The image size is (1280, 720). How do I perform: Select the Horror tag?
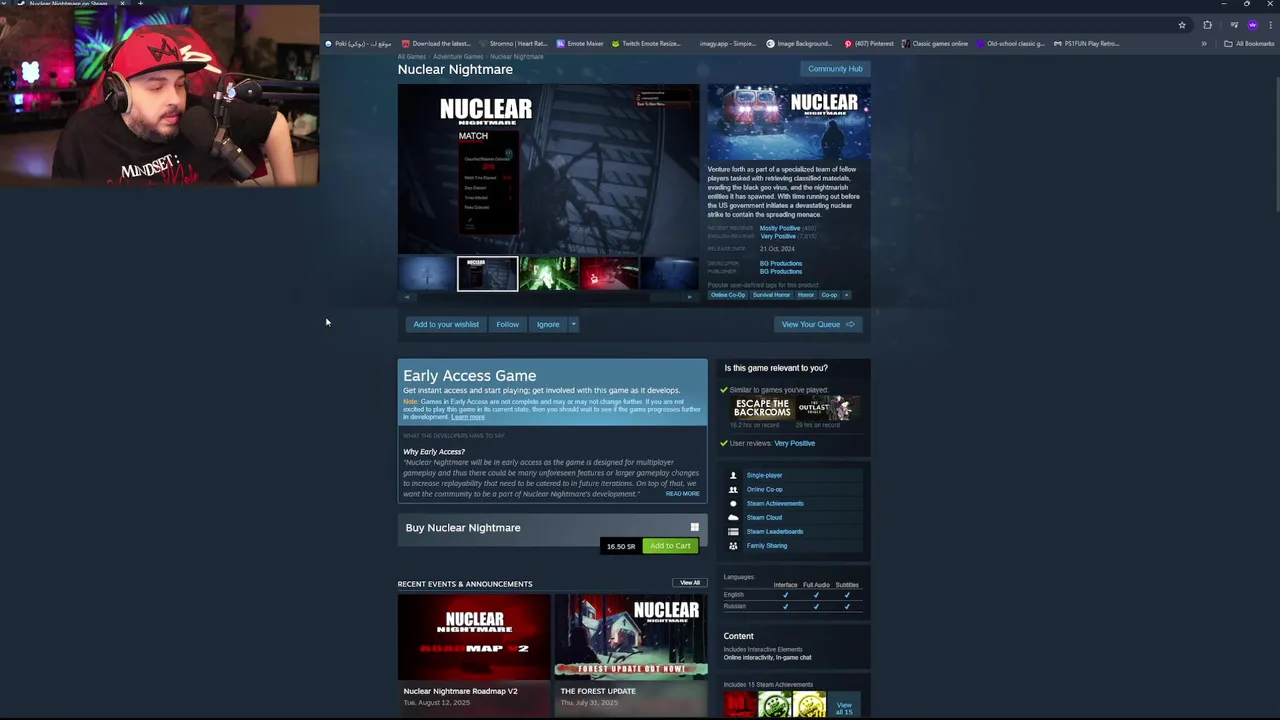pos(806,295)
